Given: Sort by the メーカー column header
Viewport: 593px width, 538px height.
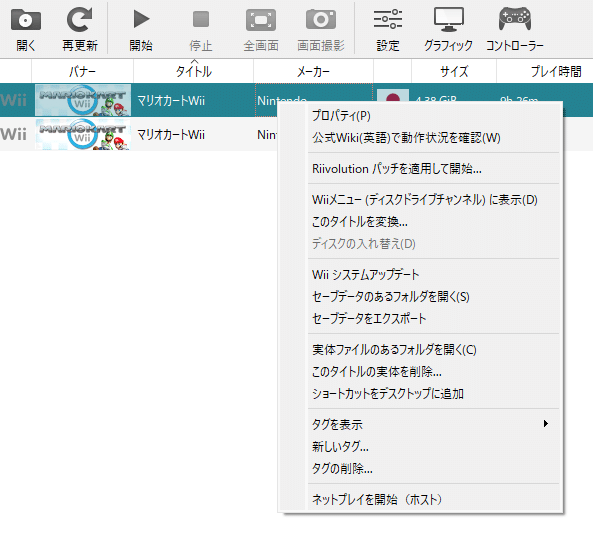Looking at the screenshot, I should [x=314, y=71].
